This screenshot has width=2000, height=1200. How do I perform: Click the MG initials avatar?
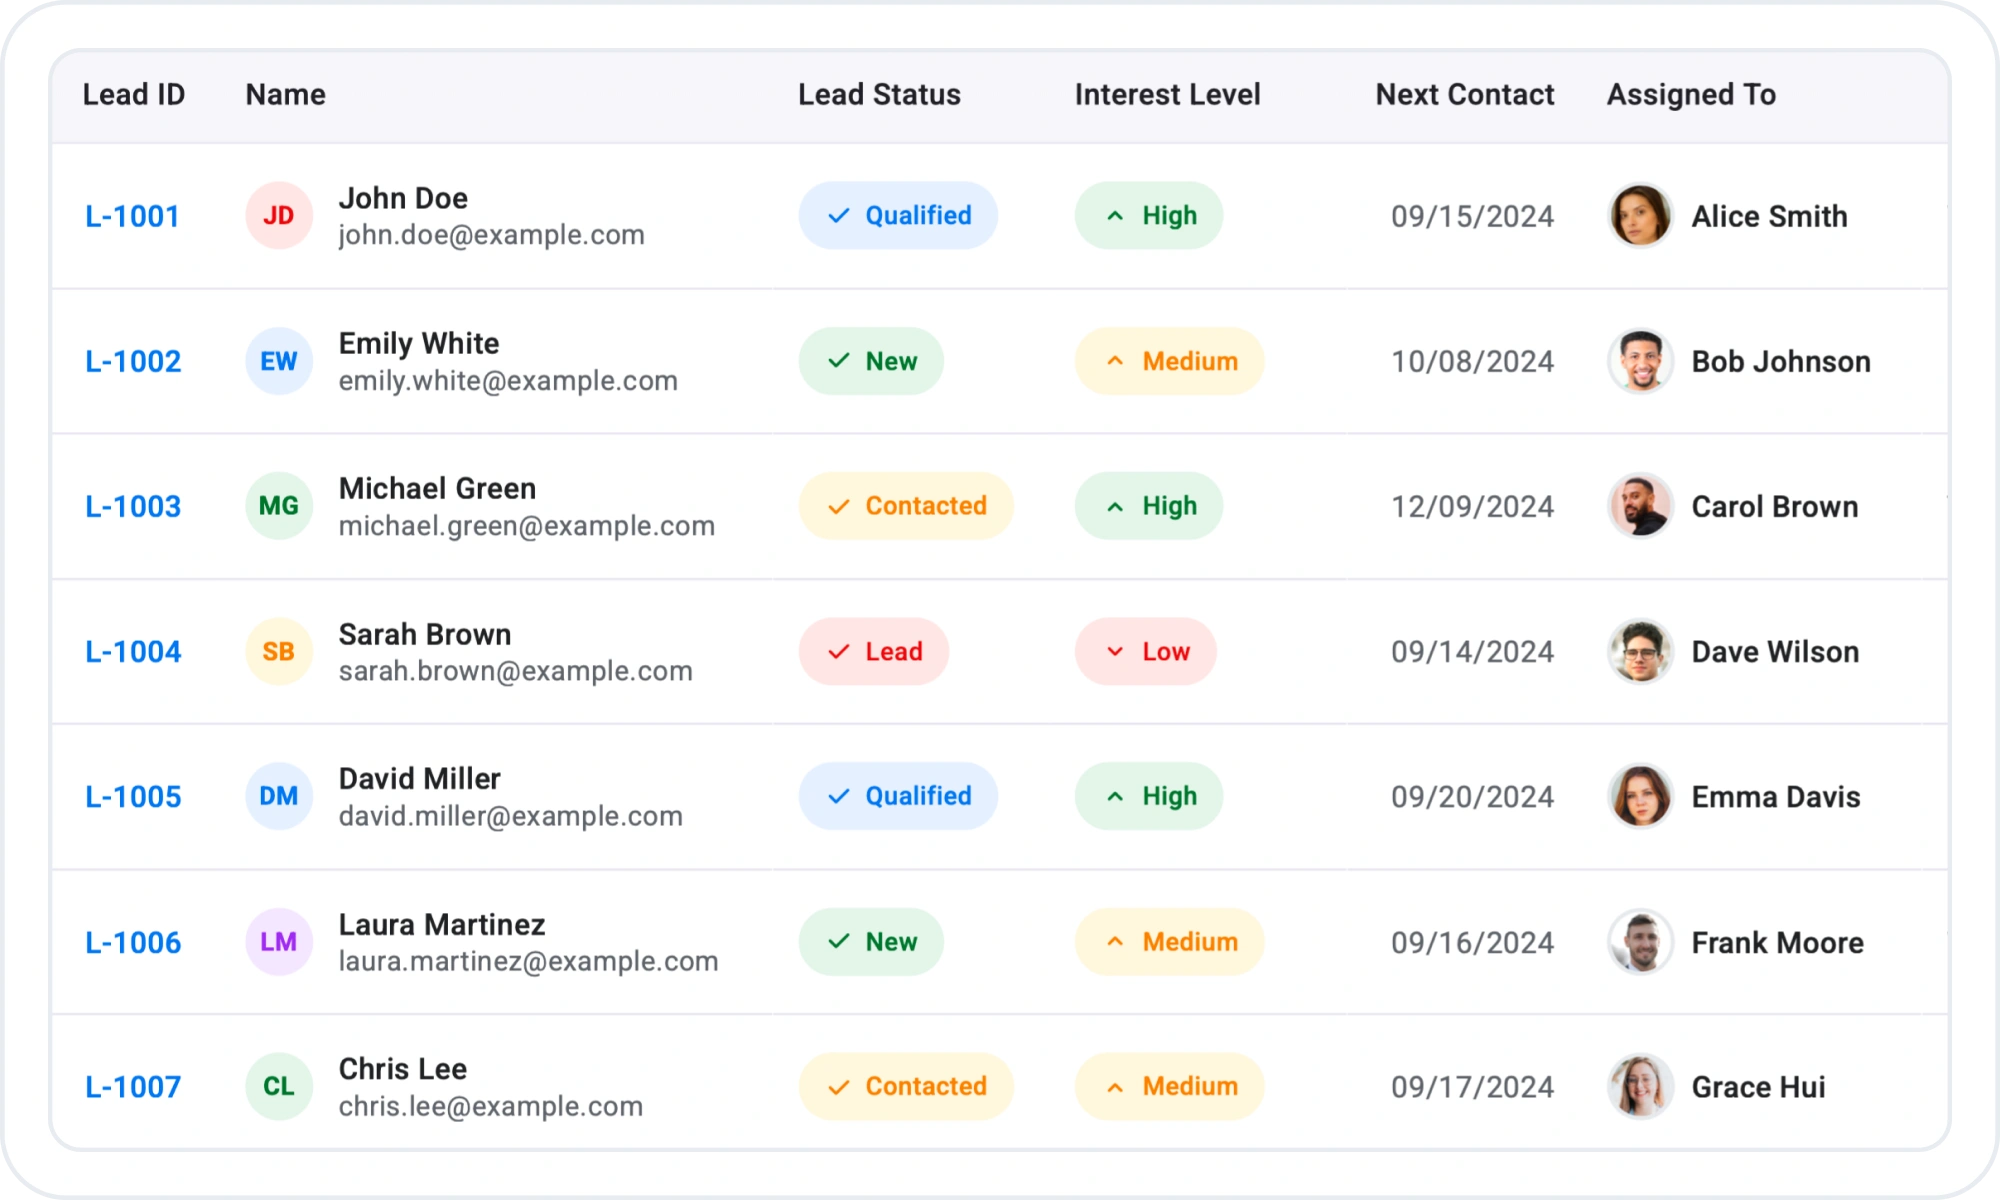(x=279, y=506)
